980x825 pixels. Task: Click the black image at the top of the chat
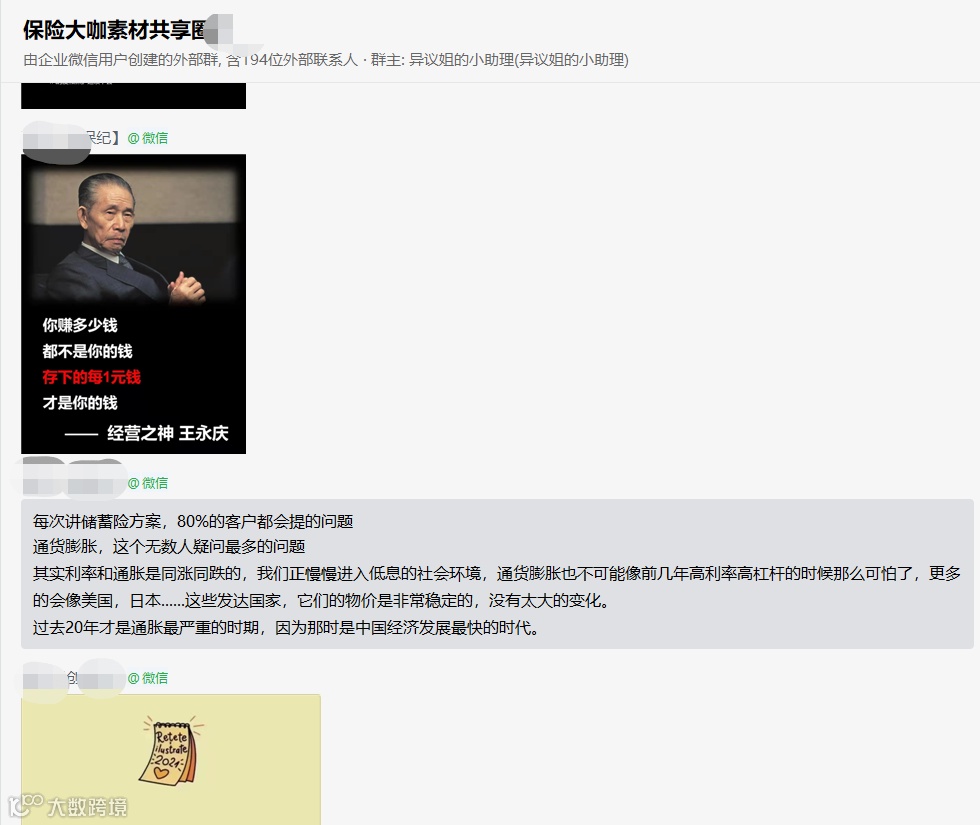pyautogui.click(x=133, y=96)
